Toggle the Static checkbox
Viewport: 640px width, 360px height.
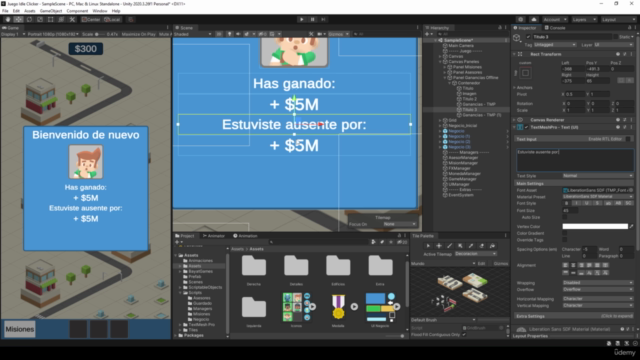pos(616,37)
